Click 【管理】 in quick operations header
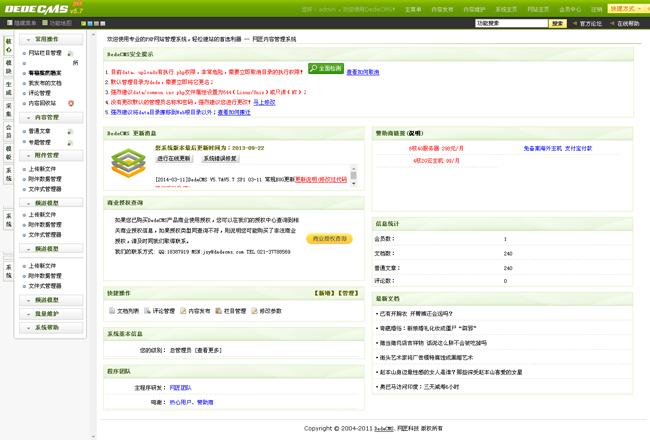Screen dimensions: 650x440 tap(348, 293)
